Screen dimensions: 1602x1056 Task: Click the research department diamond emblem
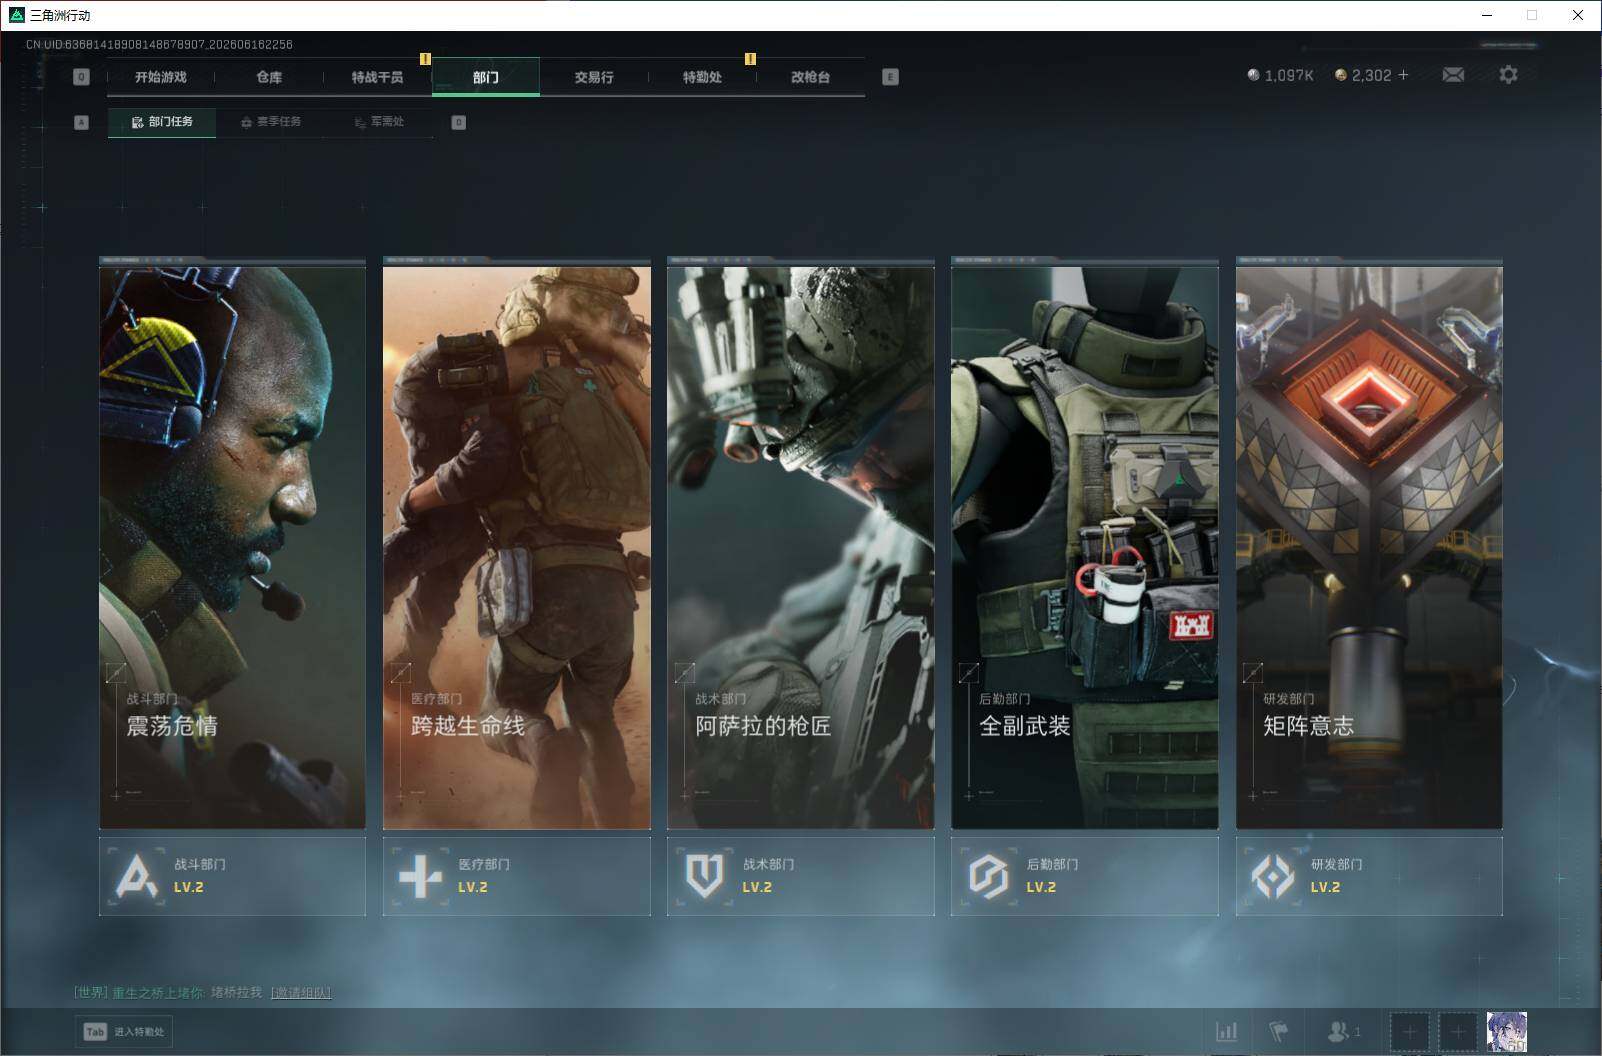(x=1273, y=877)
